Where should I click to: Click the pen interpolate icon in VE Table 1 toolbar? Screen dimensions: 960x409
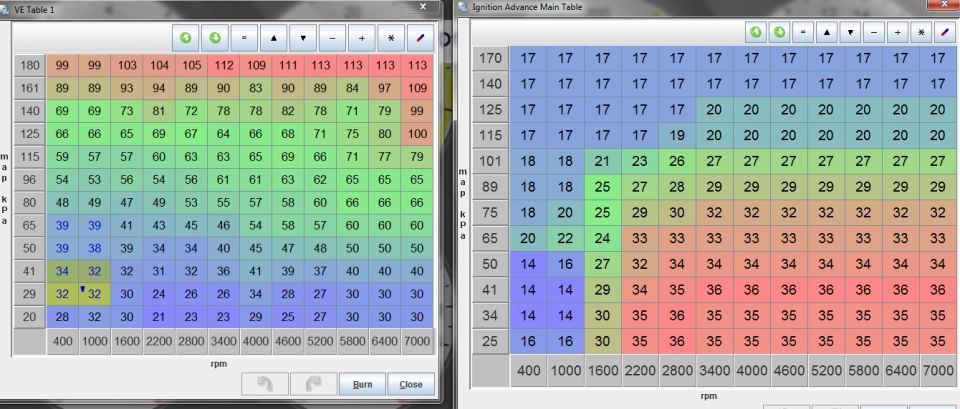420,38
